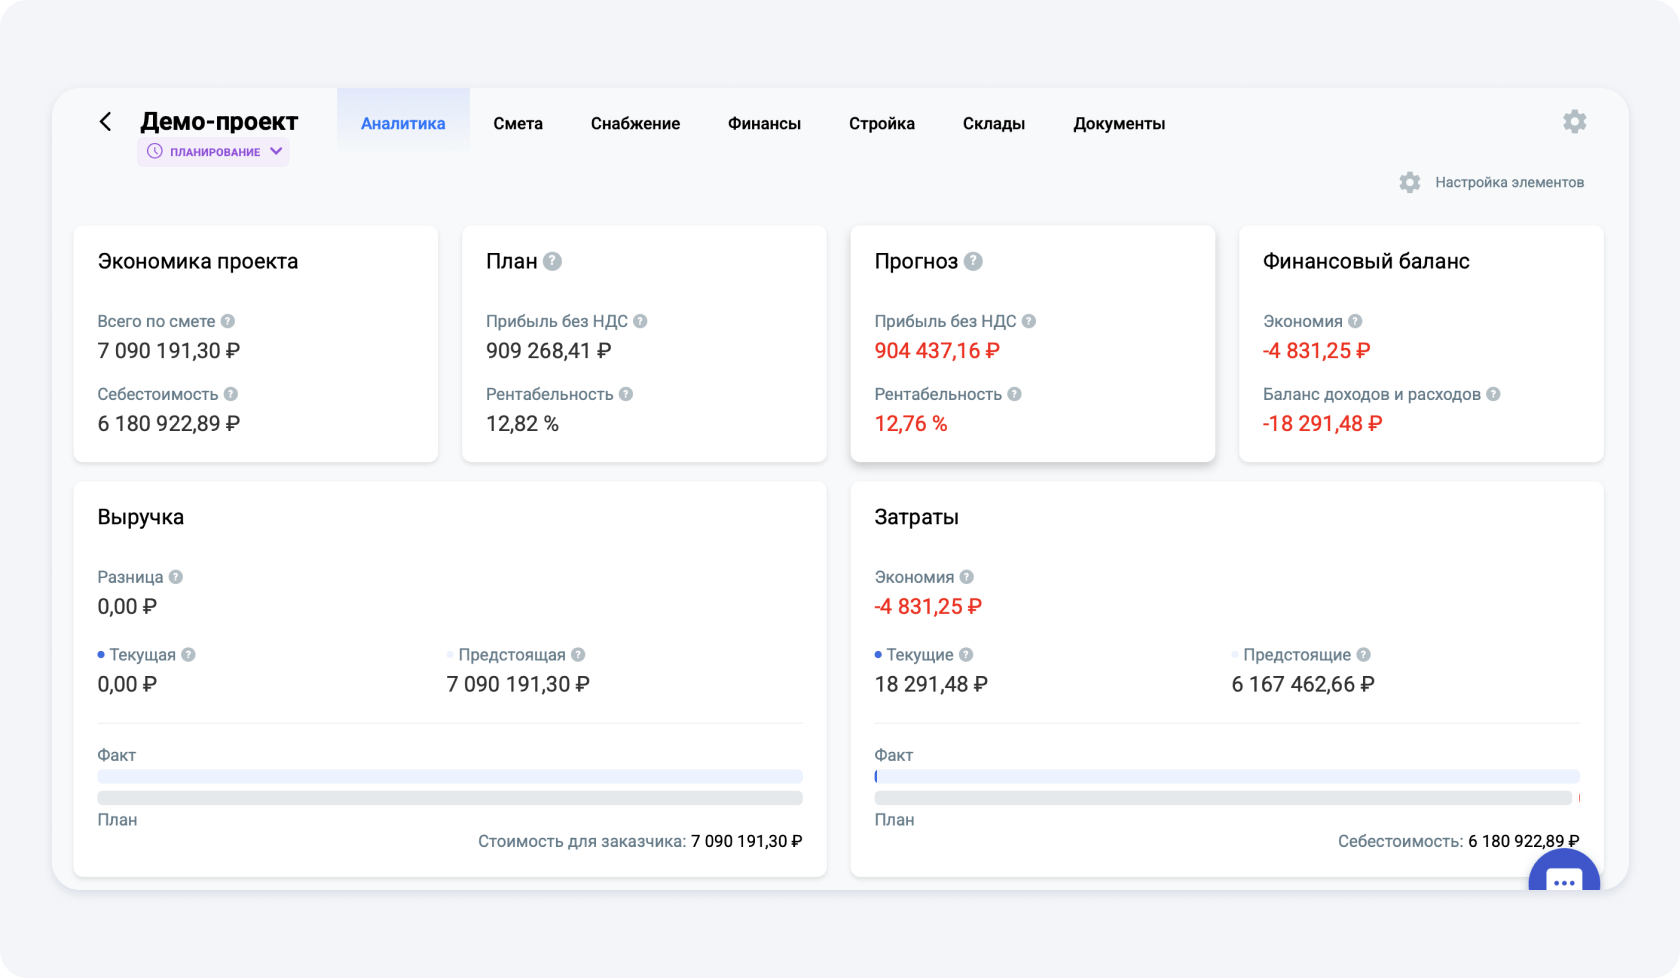
Task: Click help icon beside Всего по смете
Action: pos(228,321)
